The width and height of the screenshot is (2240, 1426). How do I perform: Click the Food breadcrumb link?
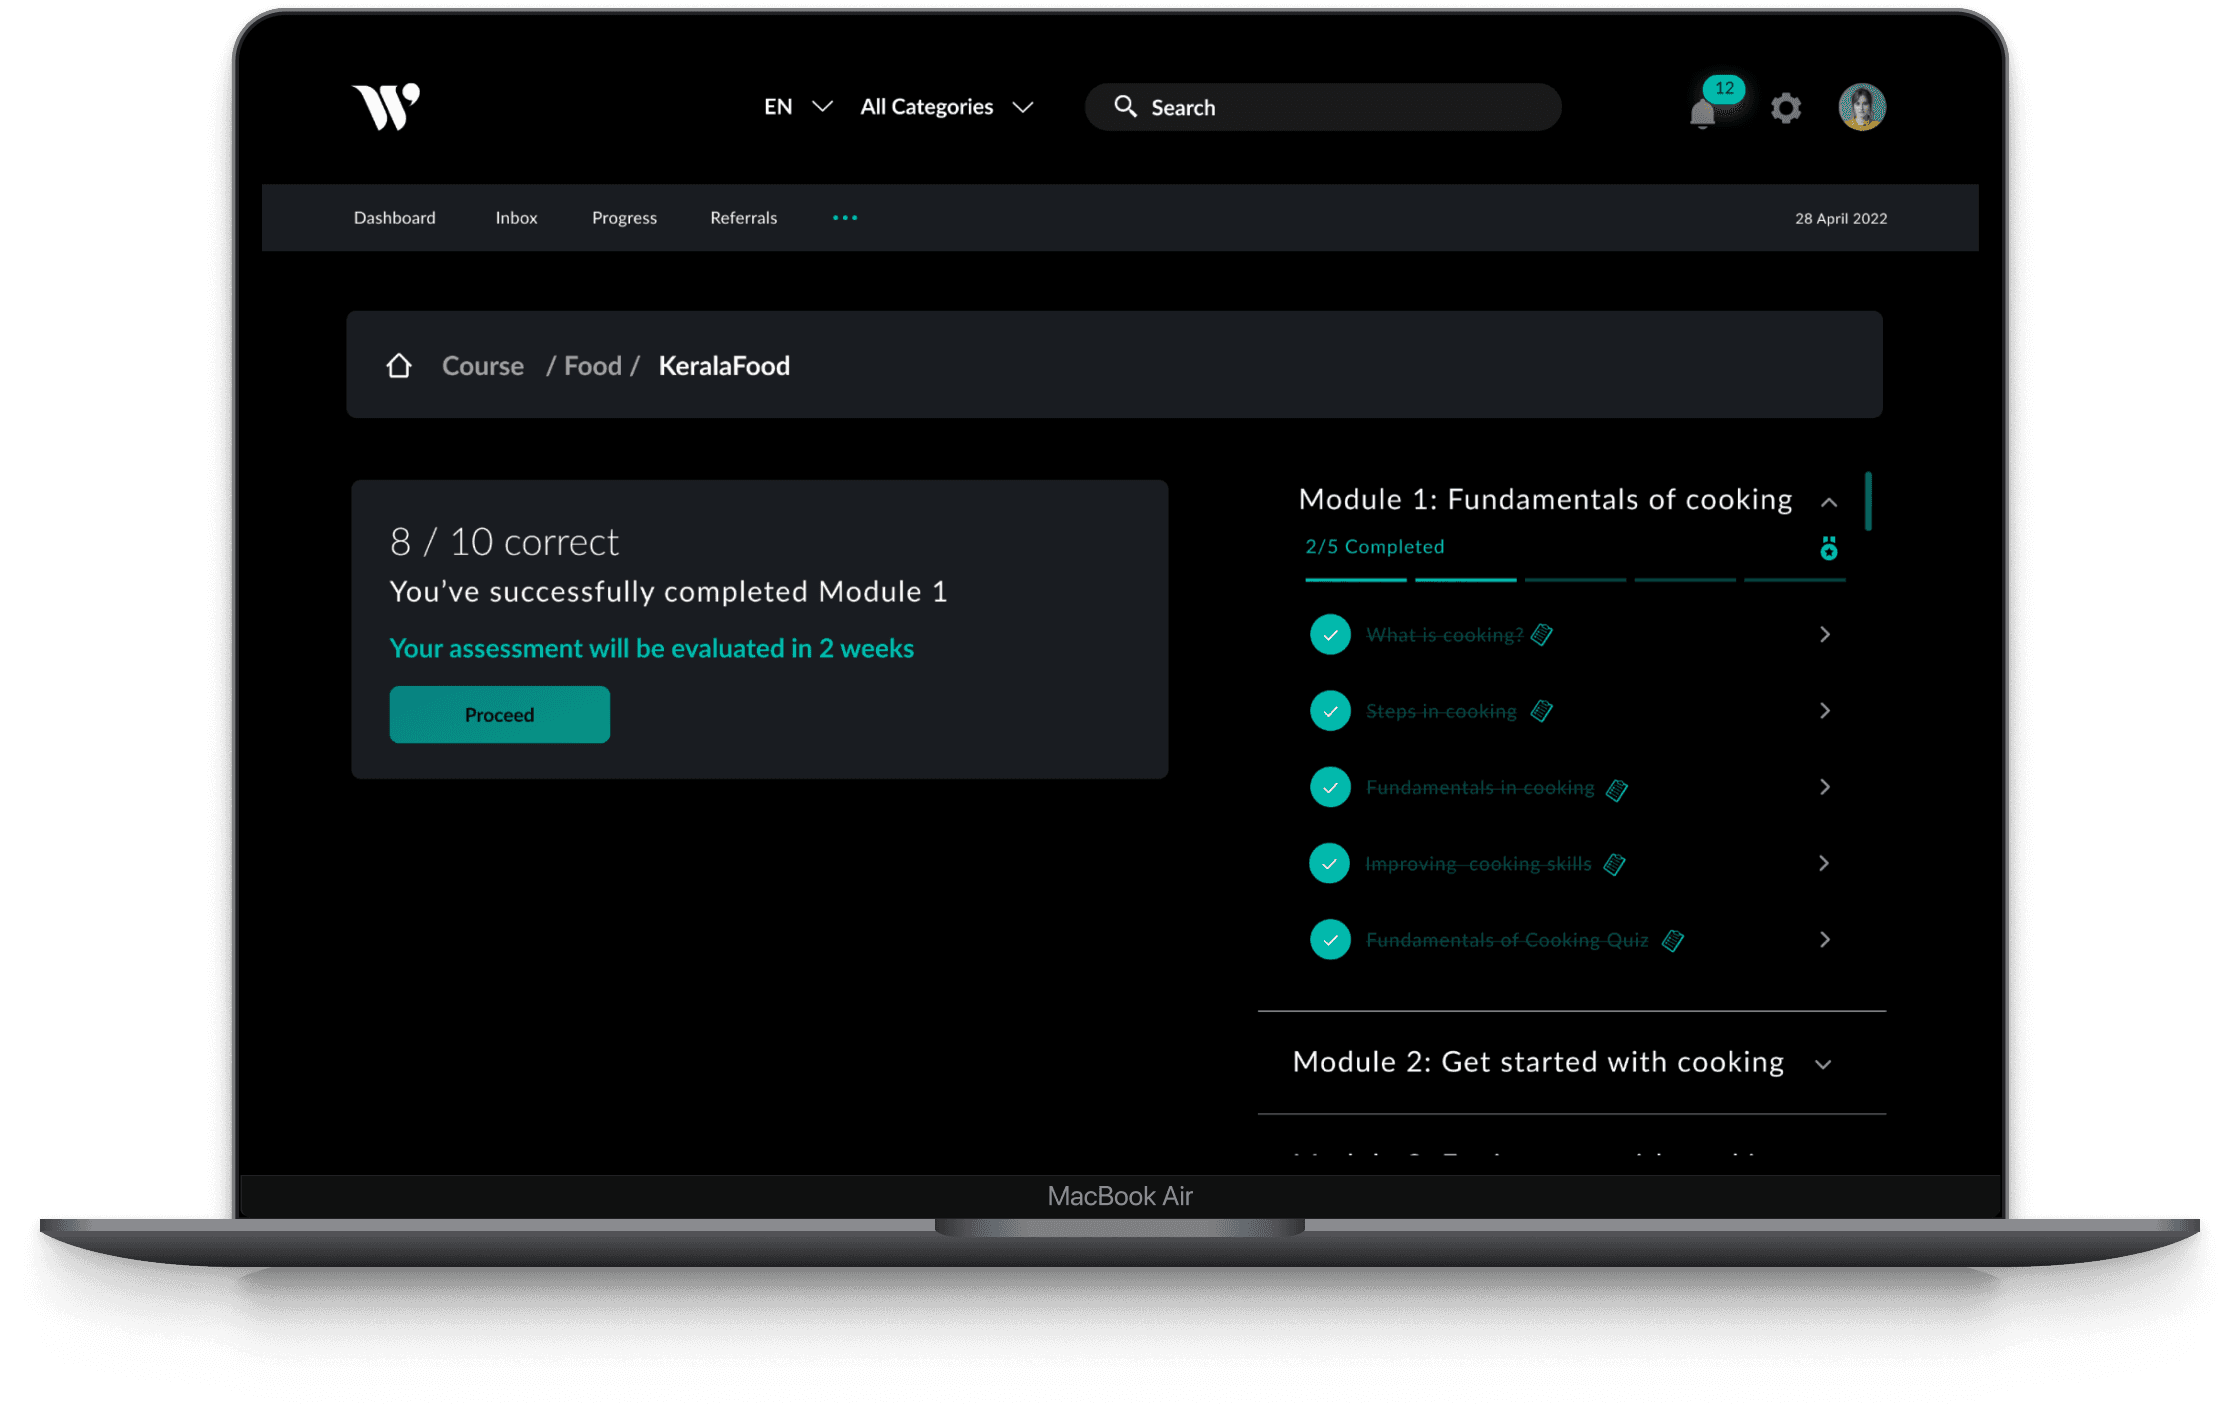592,366
